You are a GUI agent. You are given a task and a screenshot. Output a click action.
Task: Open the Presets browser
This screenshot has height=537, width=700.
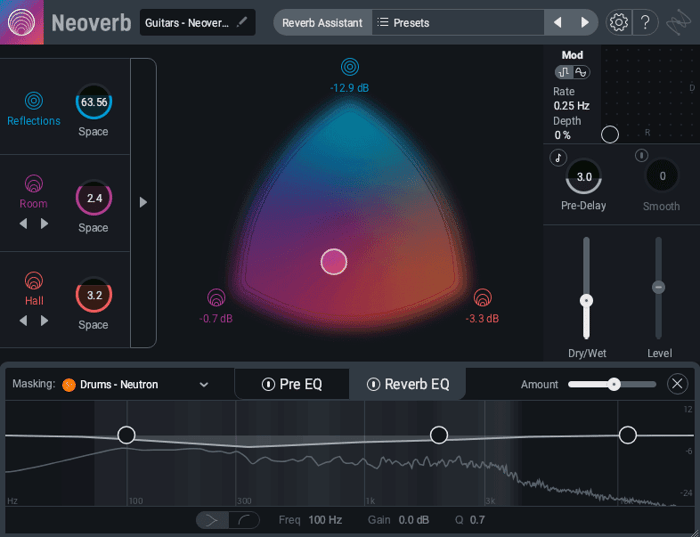458,22
